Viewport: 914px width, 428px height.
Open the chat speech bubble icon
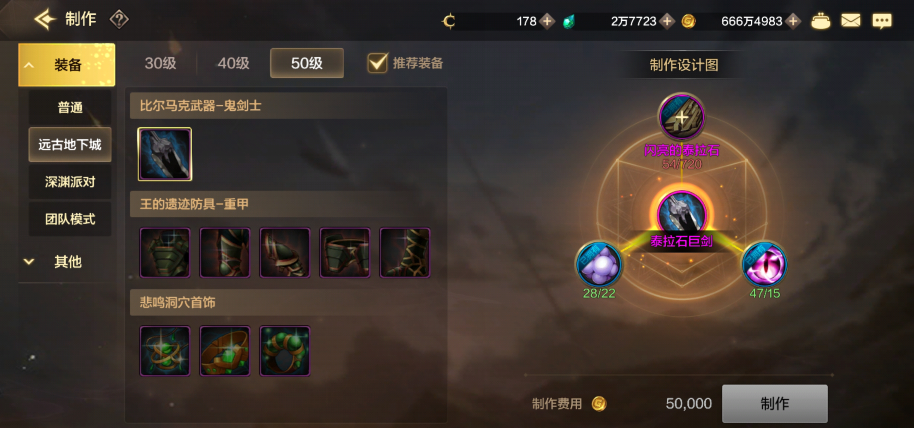(881, 22)
